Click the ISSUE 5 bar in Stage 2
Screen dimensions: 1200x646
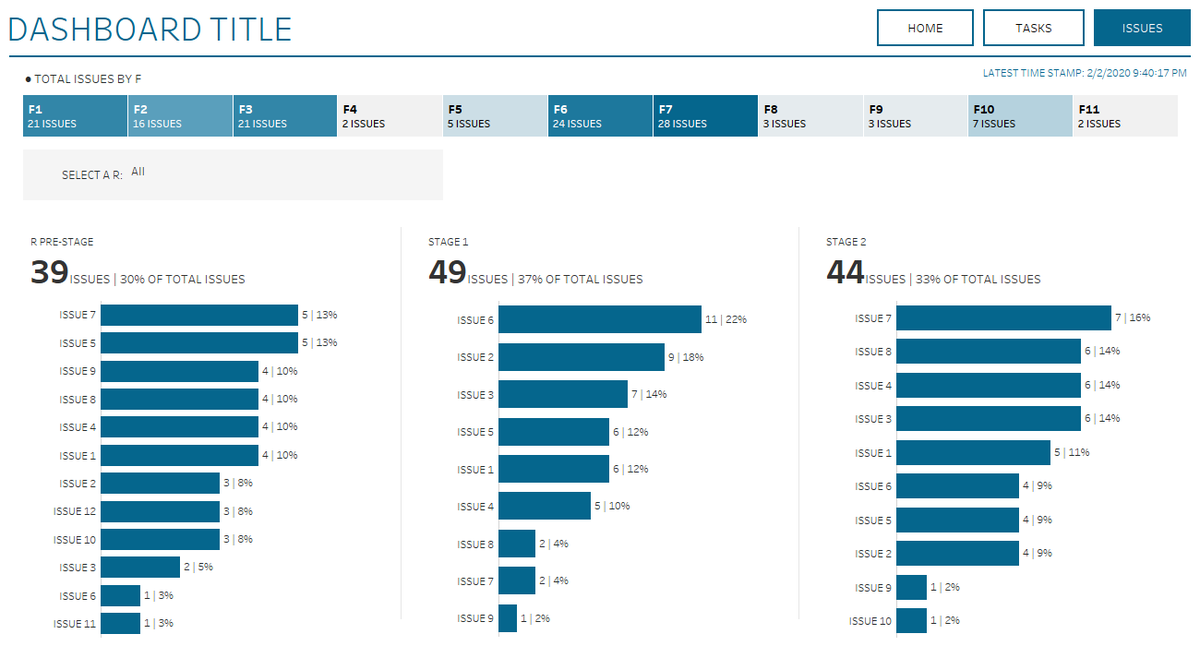pyautogui.click(x=958, y=520)
